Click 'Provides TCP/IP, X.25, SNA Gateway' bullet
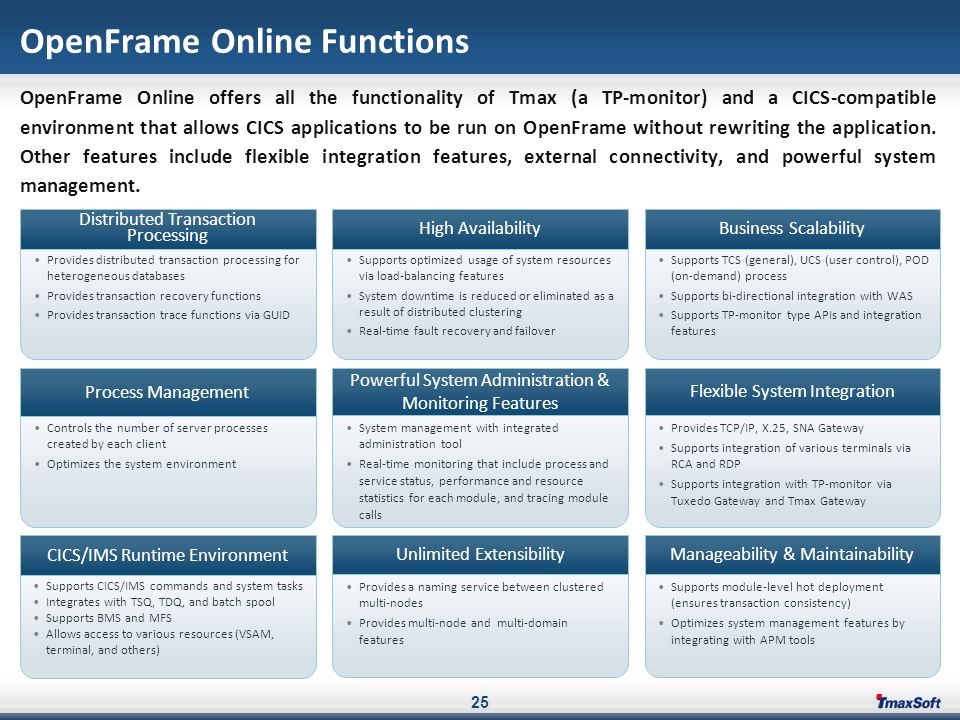This screenshot has width=960, height=720. coord(767,427)
